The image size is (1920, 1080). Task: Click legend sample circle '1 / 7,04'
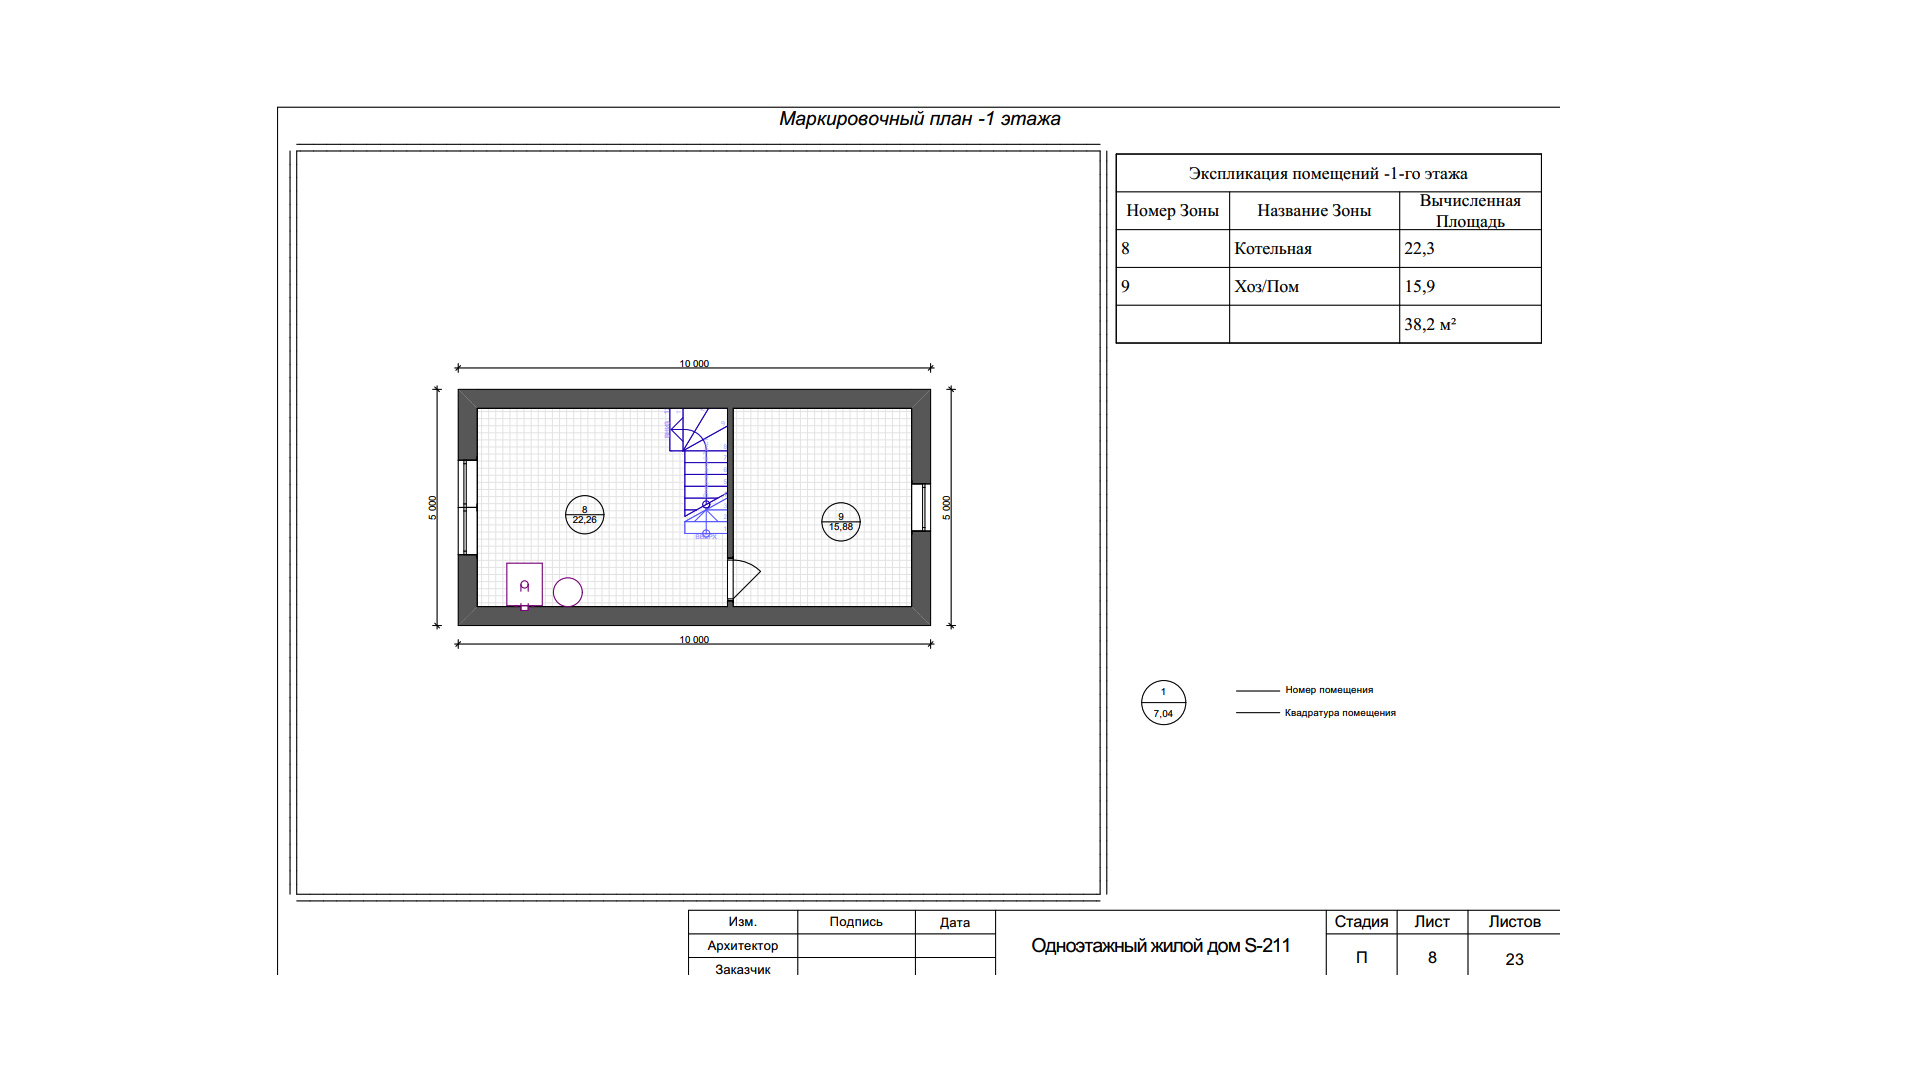[x=1163, y=703]
